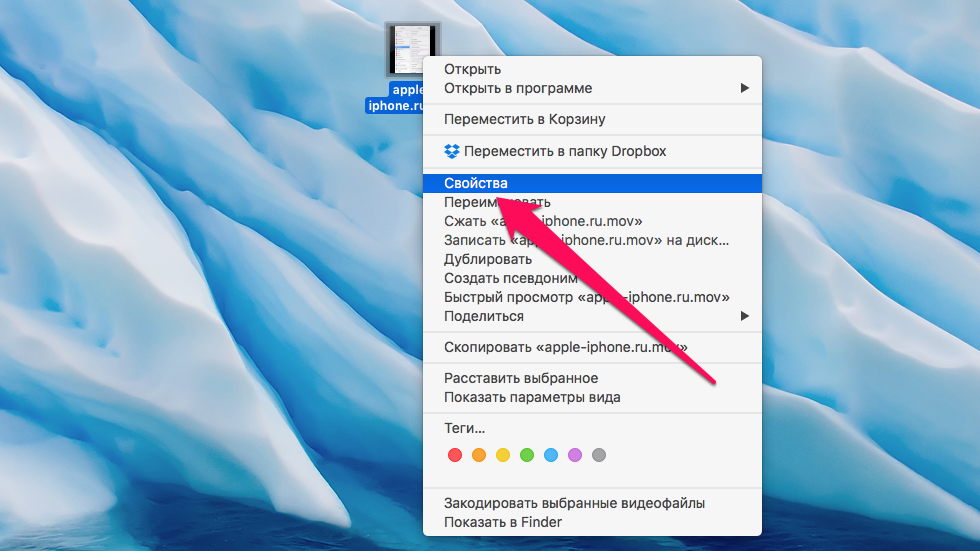
Task: Click the Dropbox icon in the menu
Action: (451, 151)
